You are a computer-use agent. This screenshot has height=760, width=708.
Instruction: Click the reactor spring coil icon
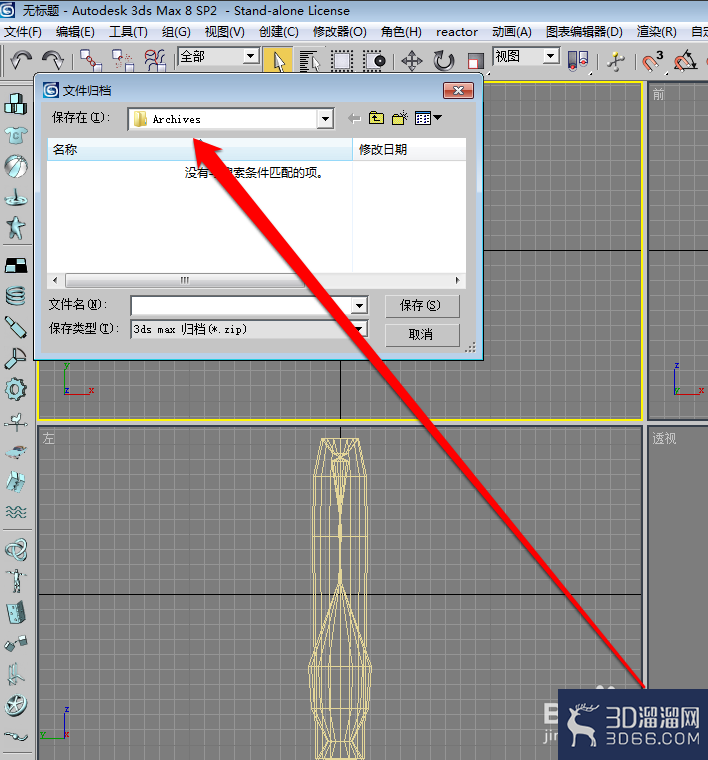coord(16,296)
